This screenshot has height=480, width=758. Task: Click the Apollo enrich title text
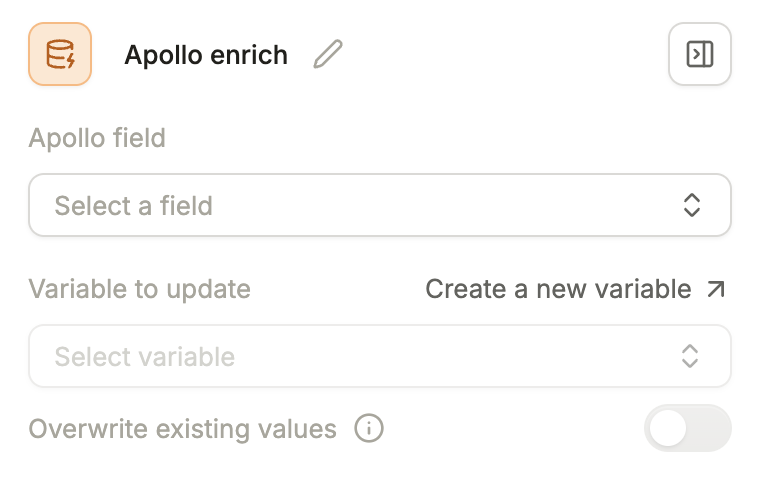pos(206,55)
